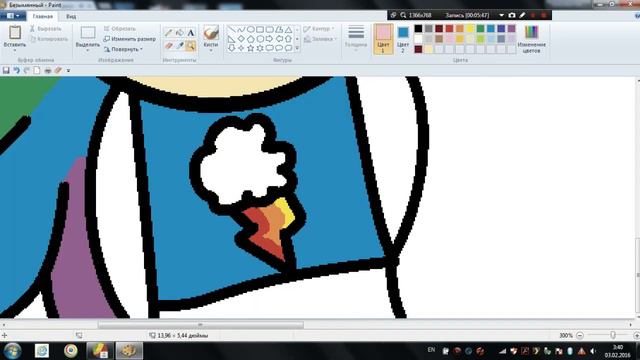This screenshot has height=360, width=640.
Task: Click Crop (Обрезать) button
Action: click(119, 29)
